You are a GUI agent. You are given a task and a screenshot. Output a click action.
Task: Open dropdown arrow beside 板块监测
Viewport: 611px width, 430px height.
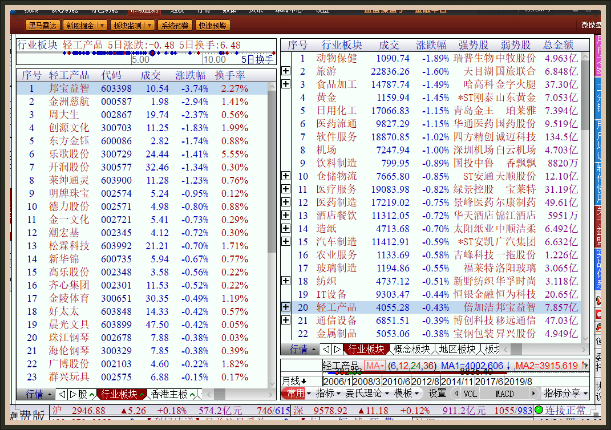pos(150,25)
